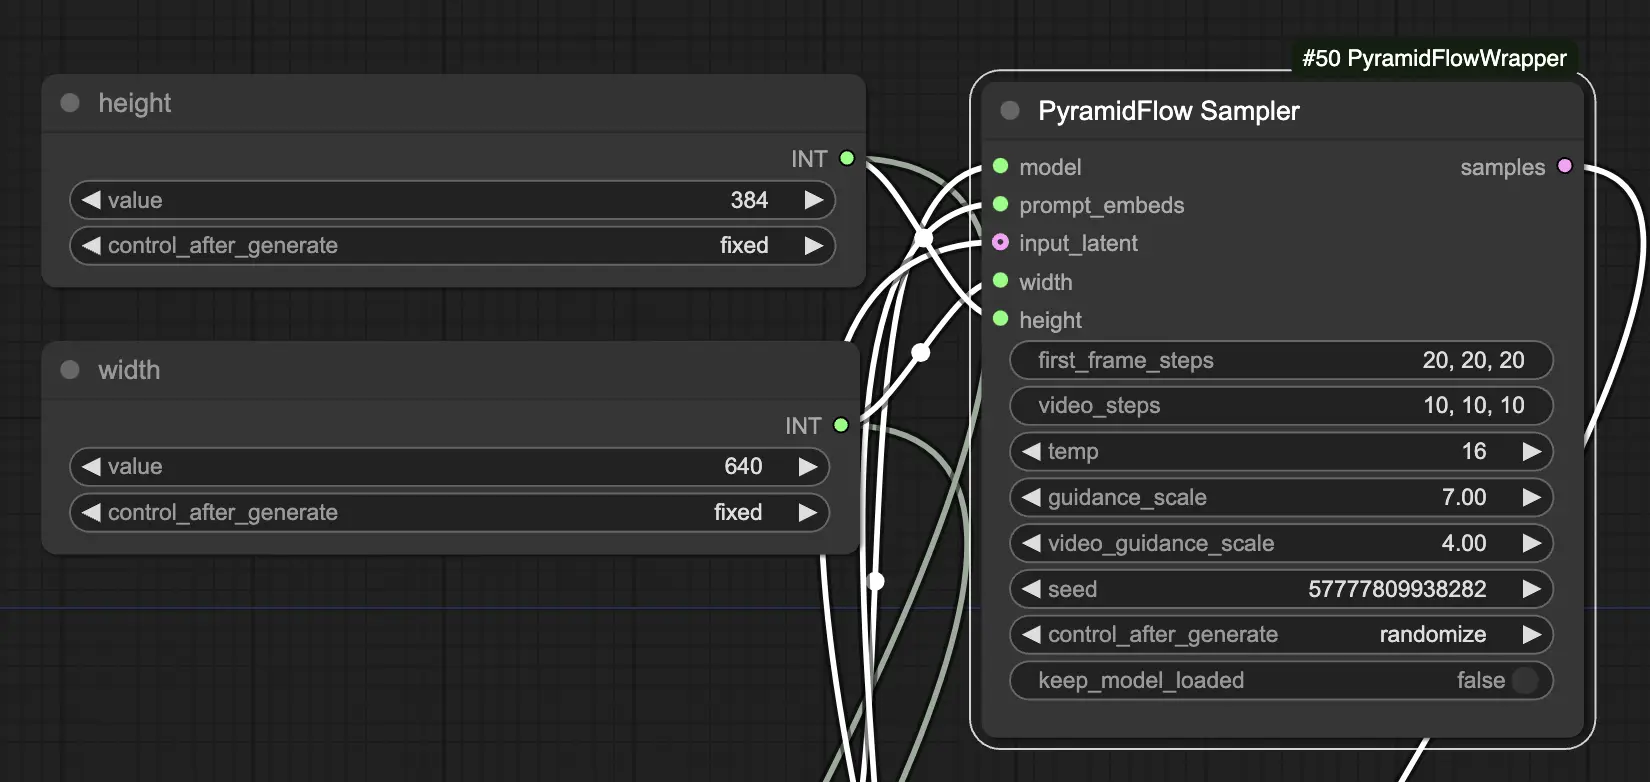
Task: Decrease width node value with left arrow
Action: pyautogui.click(x=91, y=466)
